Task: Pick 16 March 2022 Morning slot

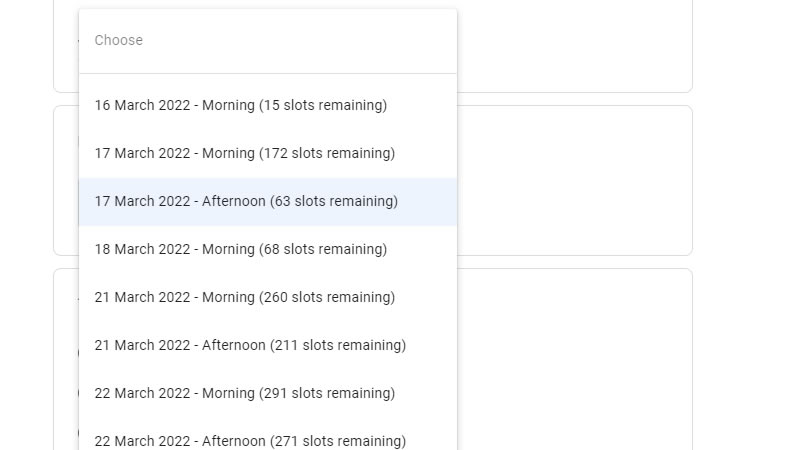Action: coord(241,105)
